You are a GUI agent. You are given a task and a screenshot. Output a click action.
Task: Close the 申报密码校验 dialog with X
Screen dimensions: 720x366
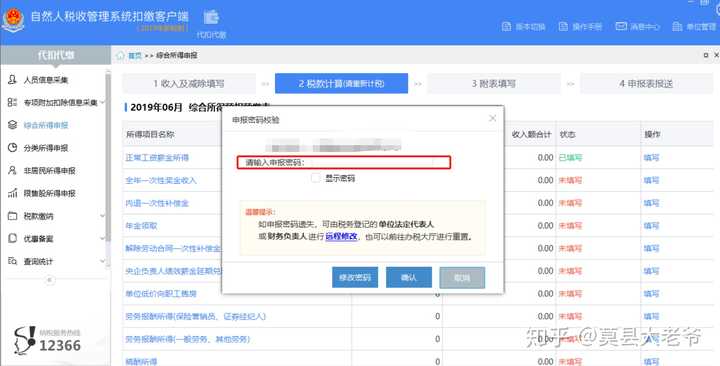493,118
